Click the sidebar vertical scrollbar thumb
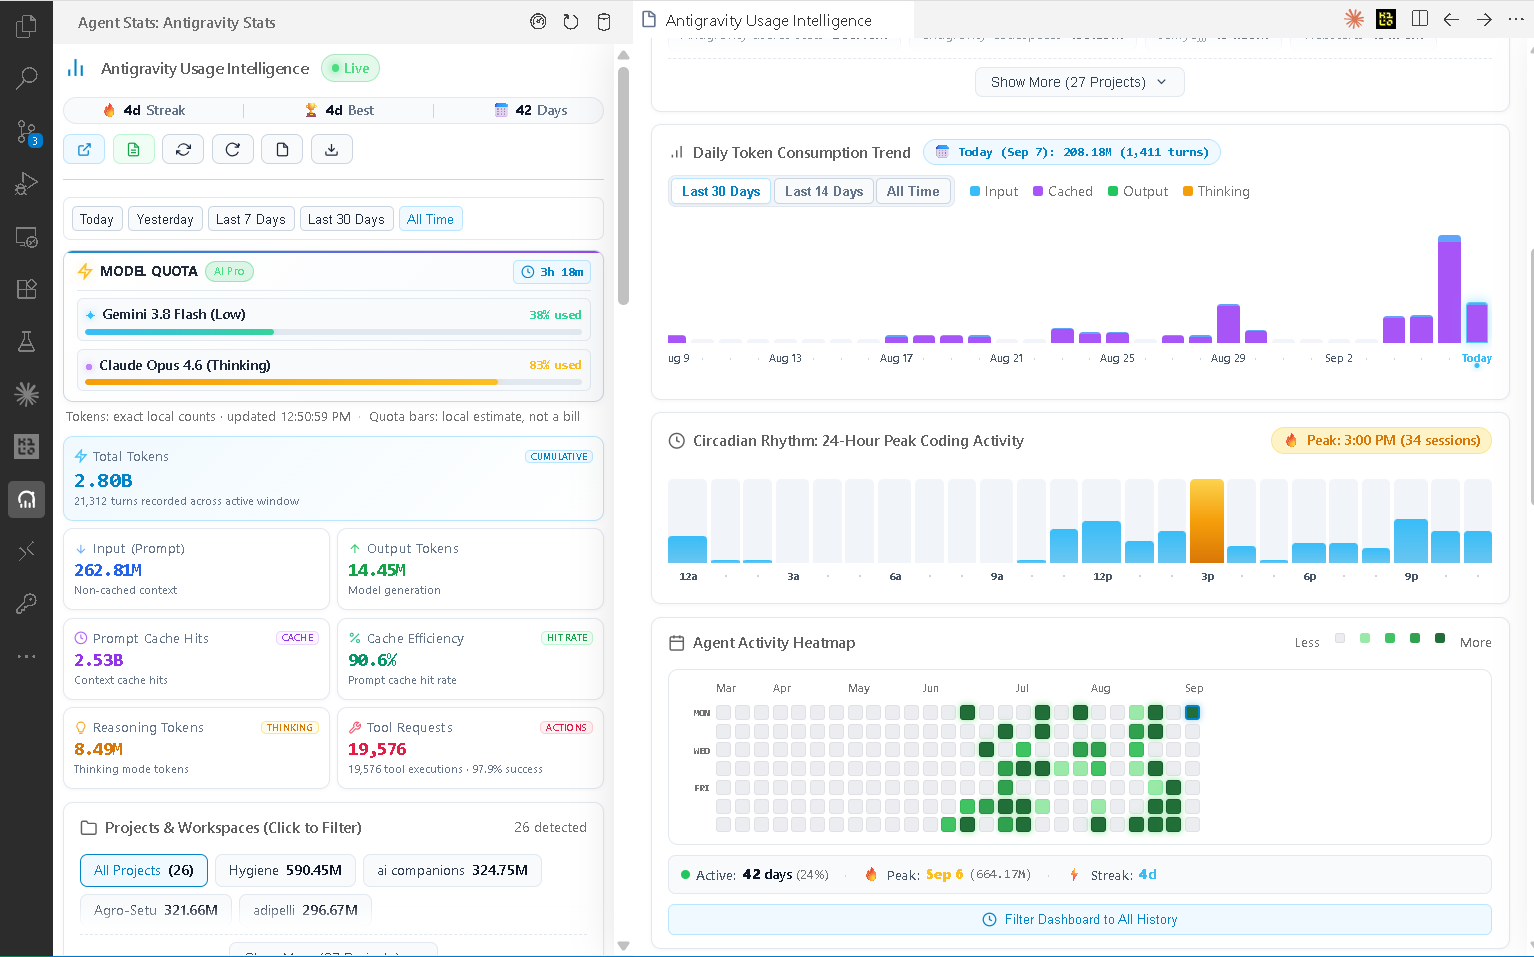The image size is (1534, 957). pyautogui.click(x=623, y=185)
